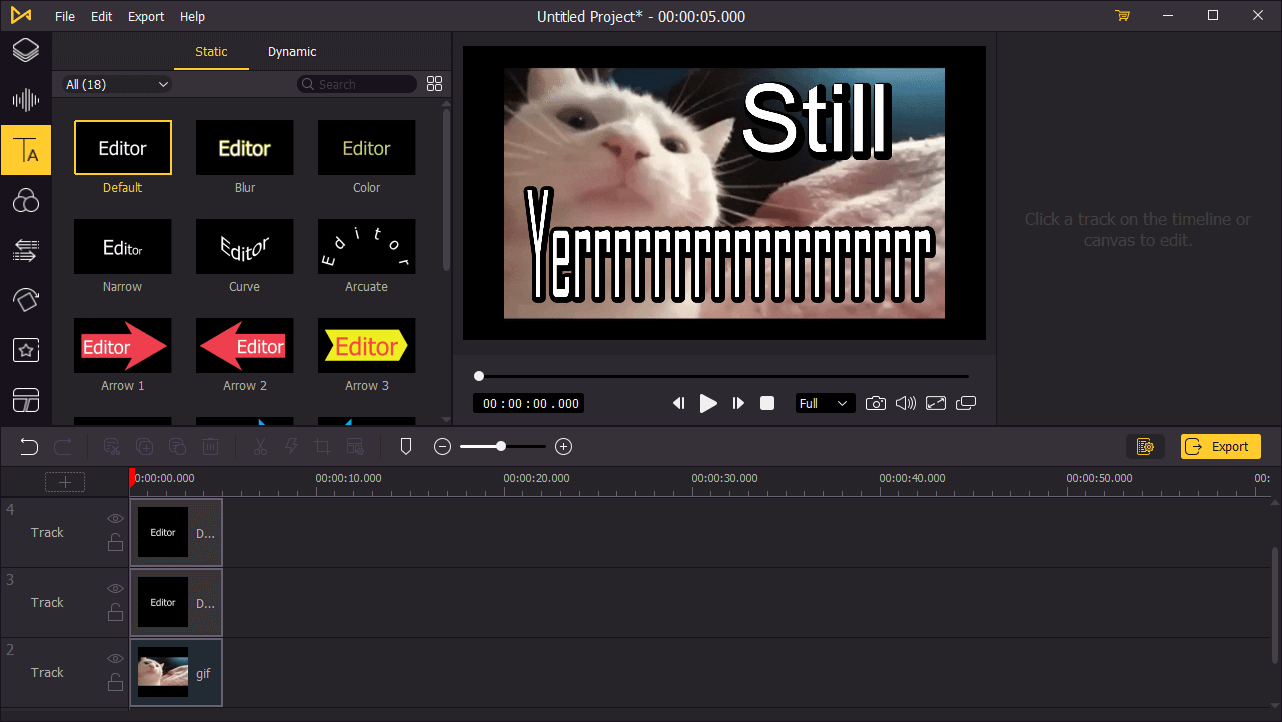Screen dimensions: 1282x722
Task: Play the preview video
Action: point(708,403)
